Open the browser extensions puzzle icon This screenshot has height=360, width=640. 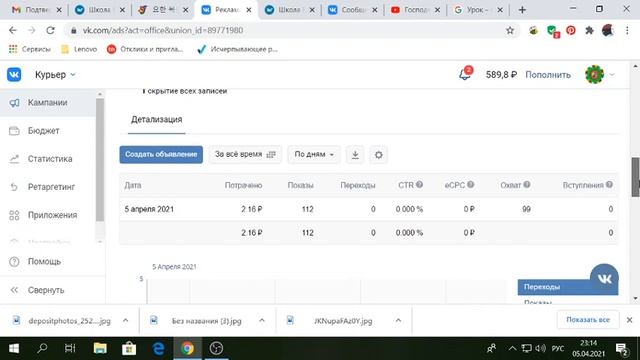589,31
